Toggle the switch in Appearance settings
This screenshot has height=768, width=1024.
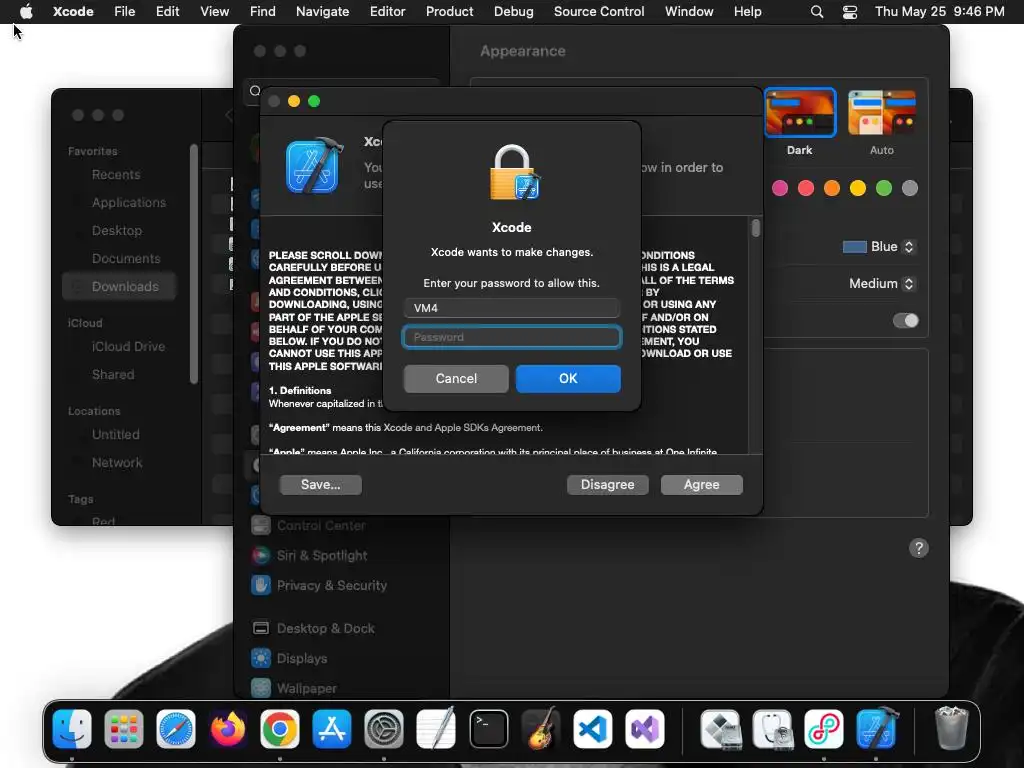[x=905, y=321]
